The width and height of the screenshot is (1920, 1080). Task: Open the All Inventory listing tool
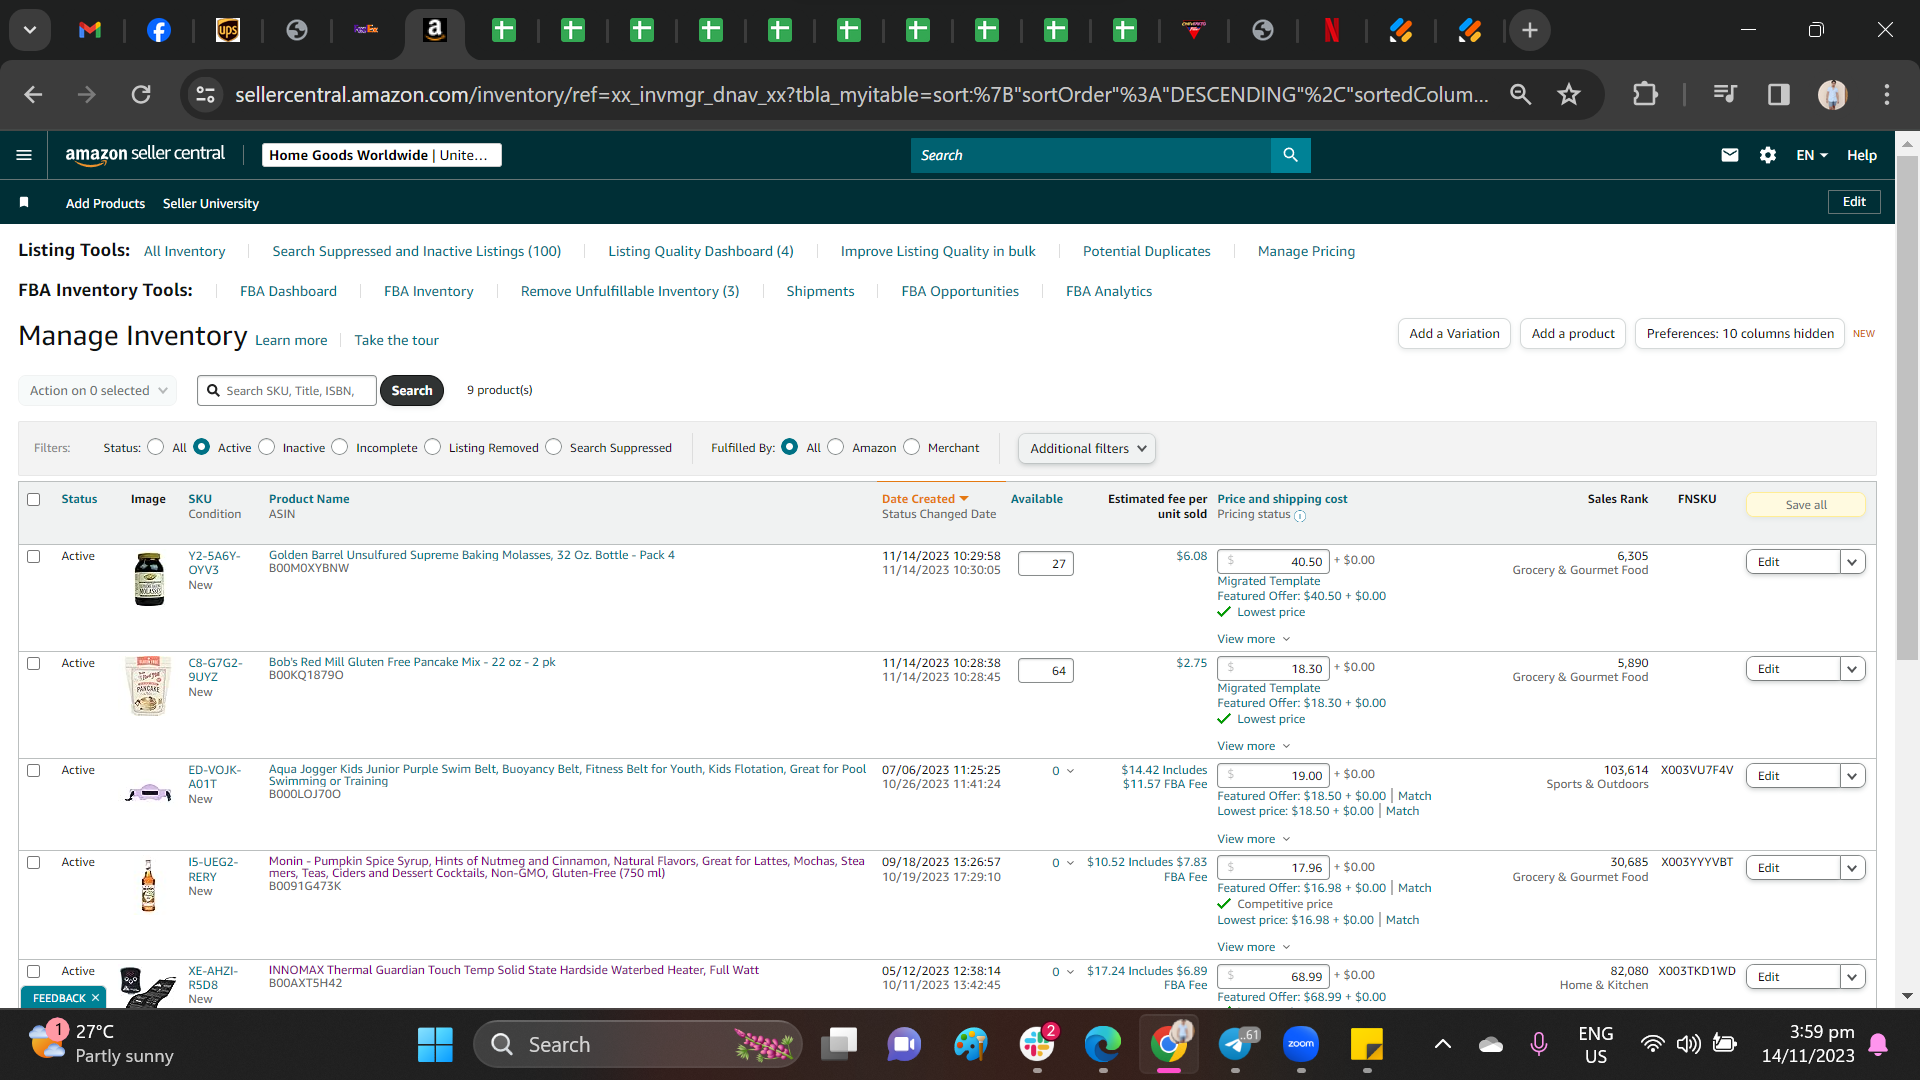coord(185,251)
